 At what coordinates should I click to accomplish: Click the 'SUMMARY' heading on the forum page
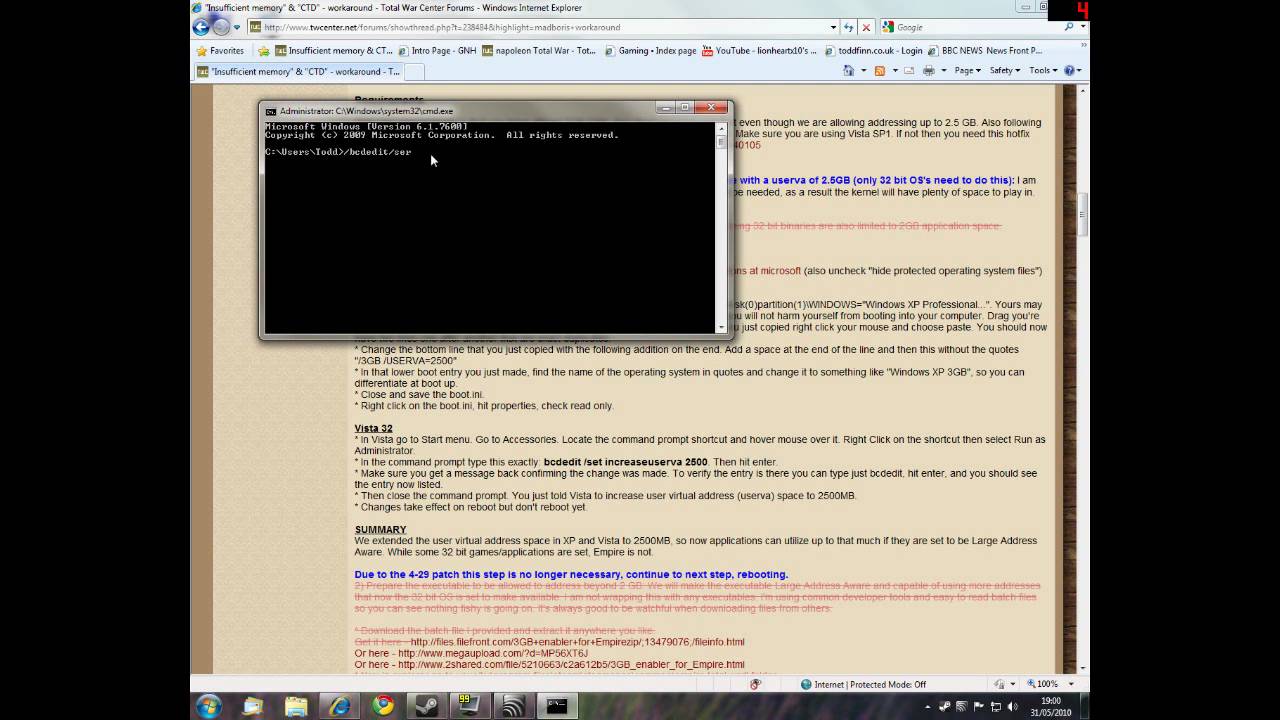(x=380, y=529)
